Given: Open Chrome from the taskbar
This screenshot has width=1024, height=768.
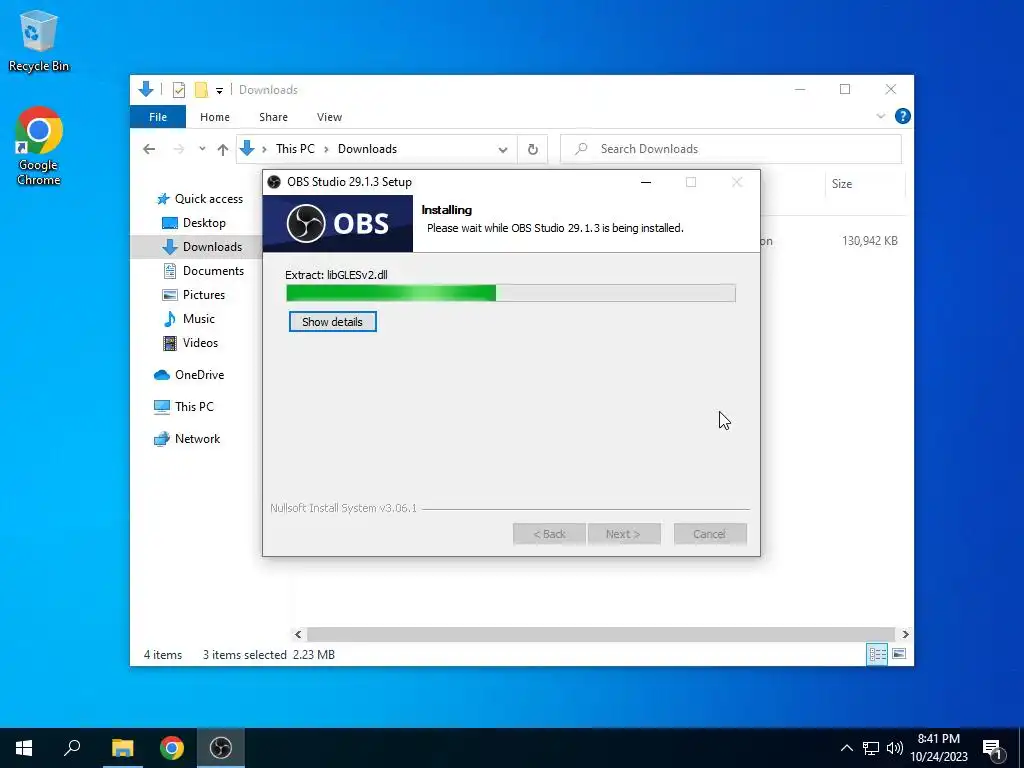Looking at the screenshot, I should pos(172,748).
